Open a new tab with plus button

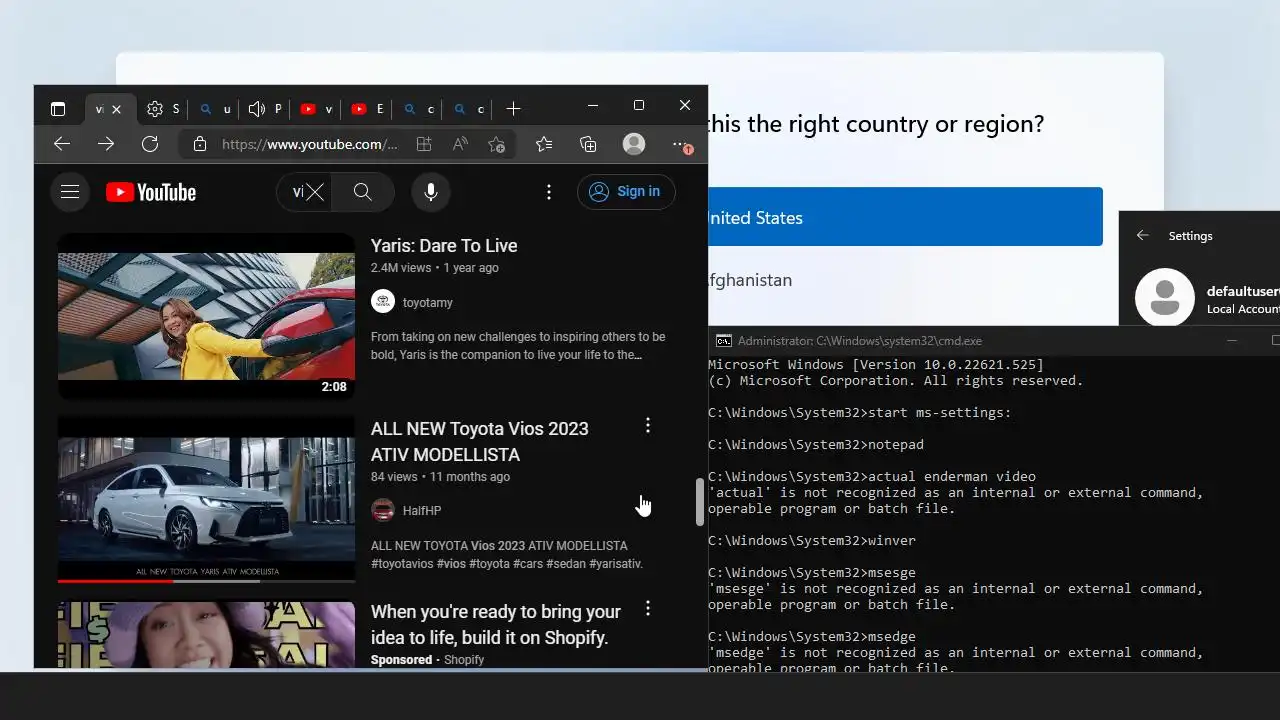(513, 108)
